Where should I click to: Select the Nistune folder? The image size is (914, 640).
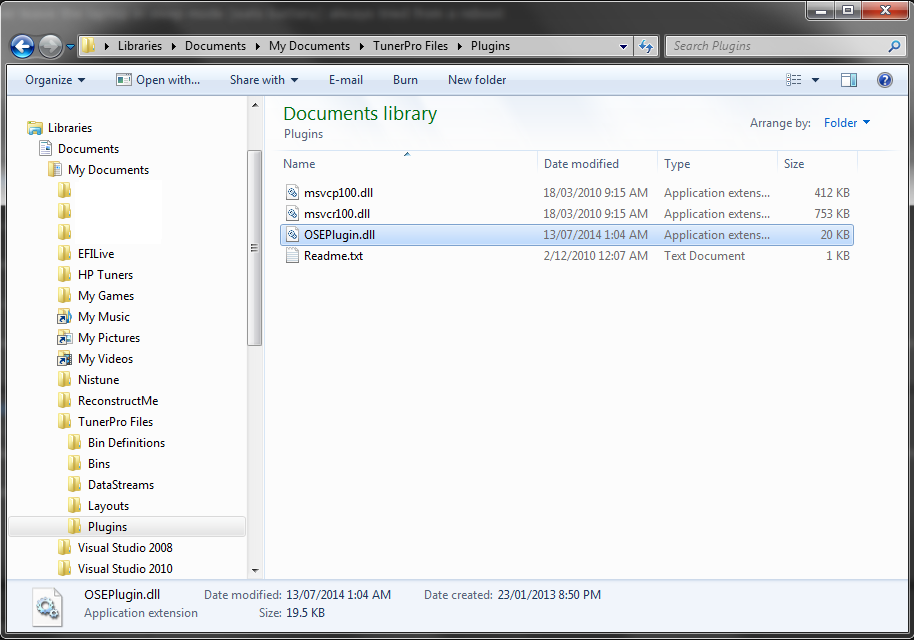(x=99, y=379)
